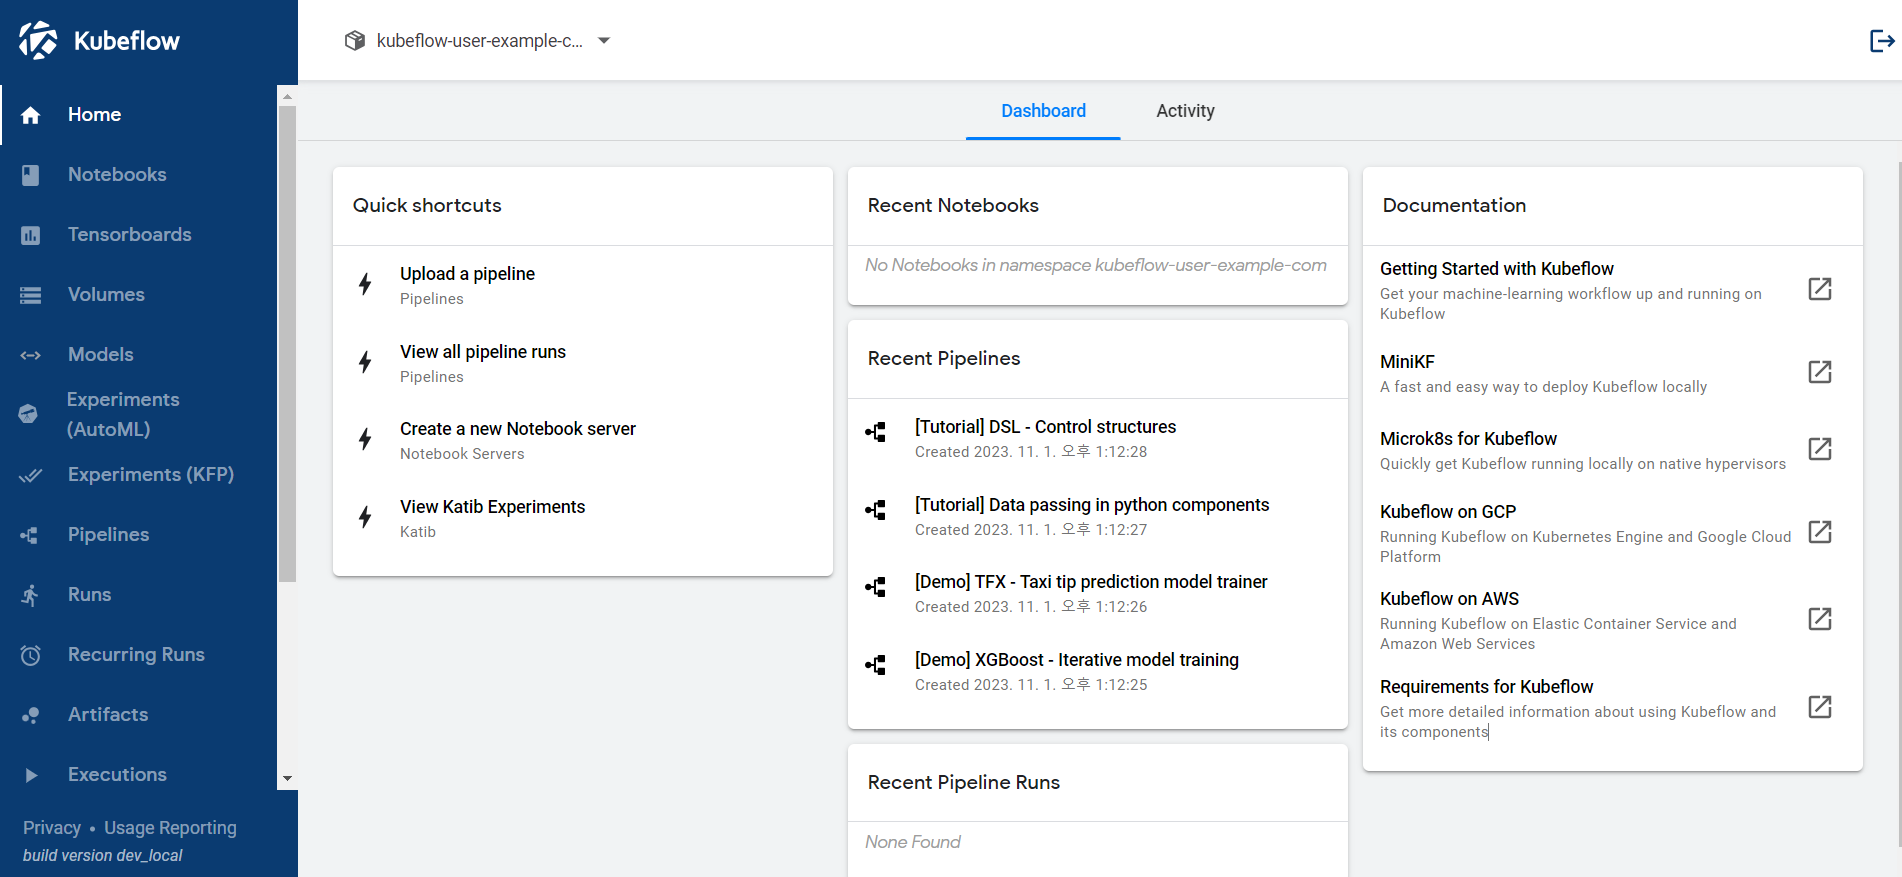
Task: Click the Pipelines sidebar icon
Action: pyautogui.click(x=29, y=535)
